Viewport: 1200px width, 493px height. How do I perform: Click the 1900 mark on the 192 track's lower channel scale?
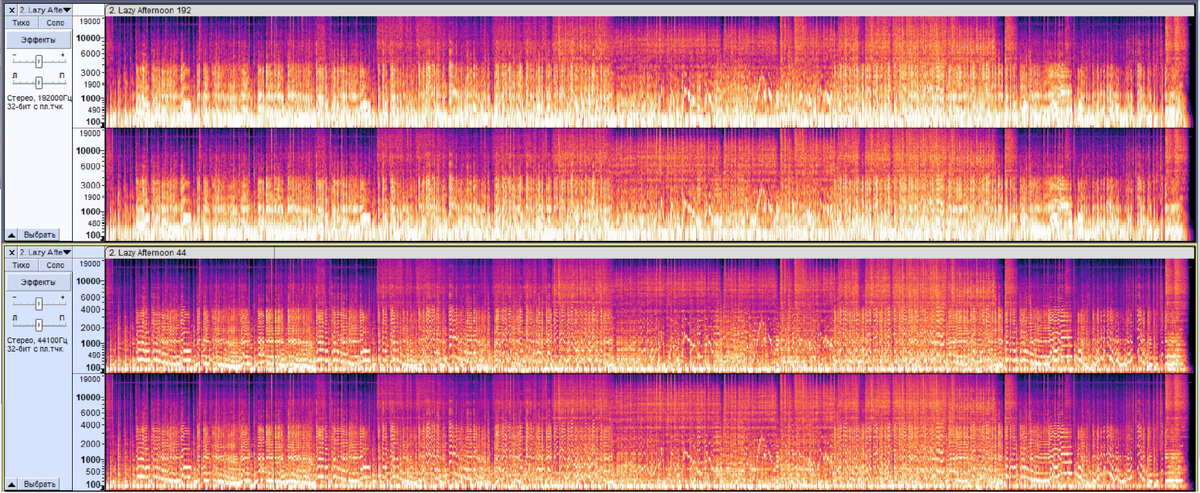point(92,198)
